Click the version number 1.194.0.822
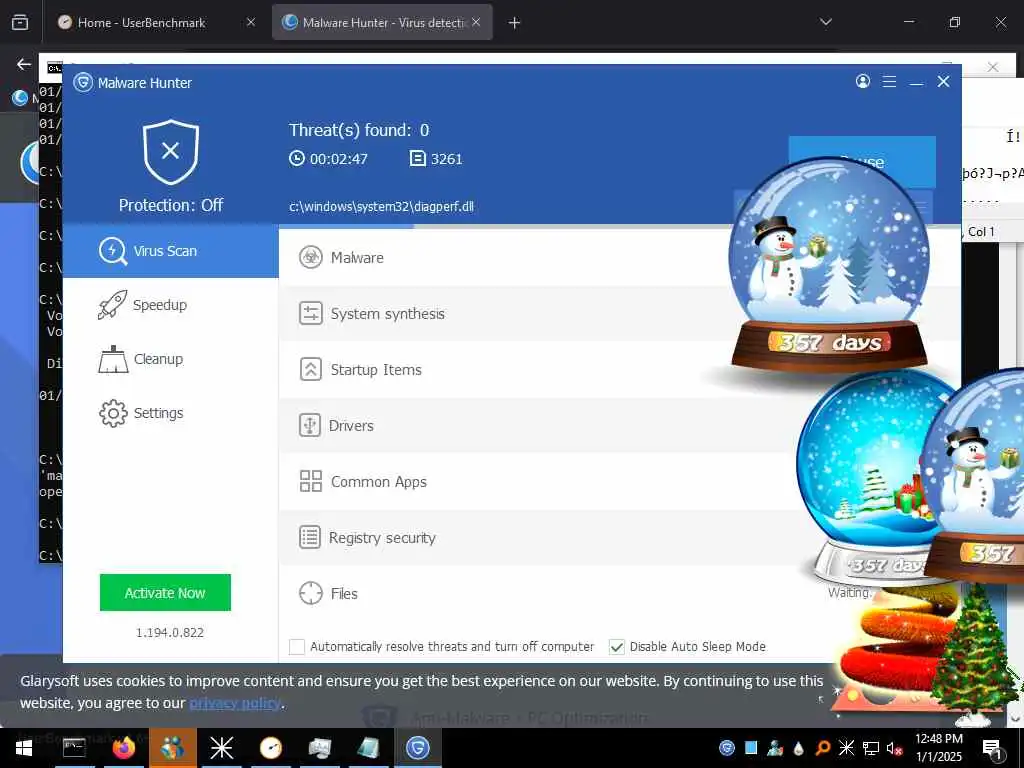Viewport: 1024px width, 768px height. [x=170, y=632]
